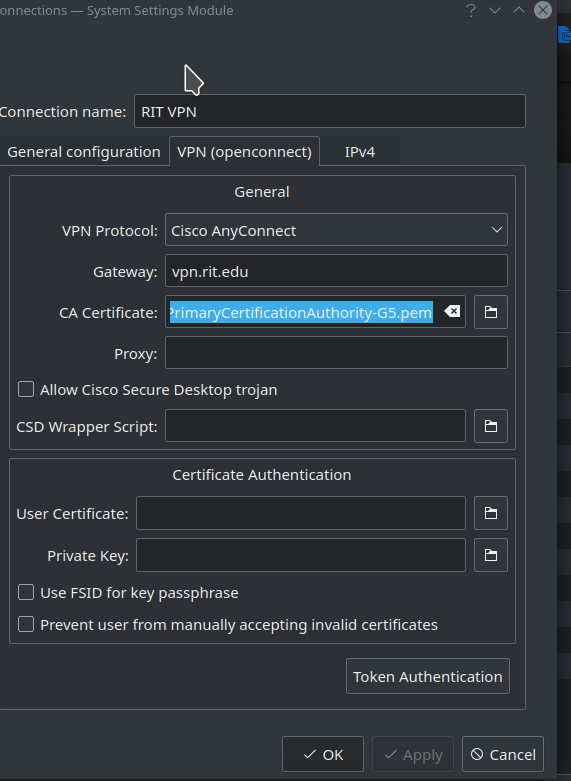Browse for User Certificate file
Viewport: 571px width, 781px height.
point(491,513)
